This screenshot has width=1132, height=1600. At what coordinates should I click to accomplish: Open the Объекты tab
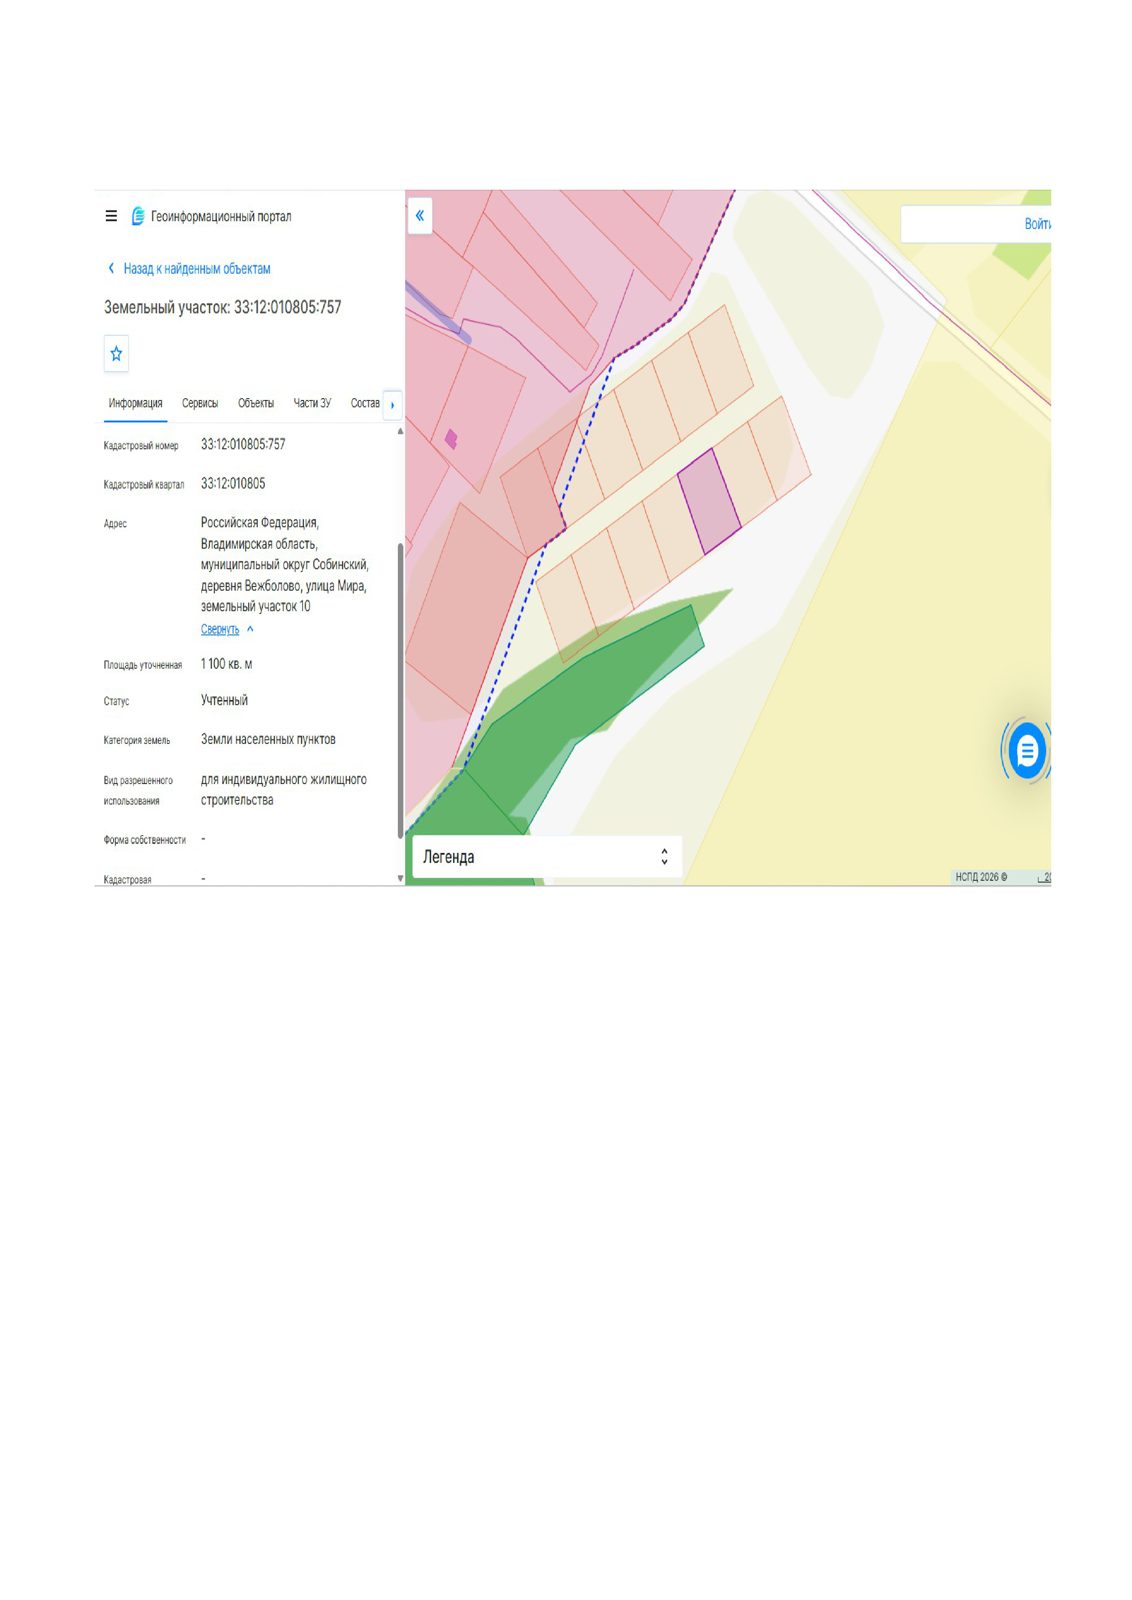pyautogui.click(x=256, y=403)
